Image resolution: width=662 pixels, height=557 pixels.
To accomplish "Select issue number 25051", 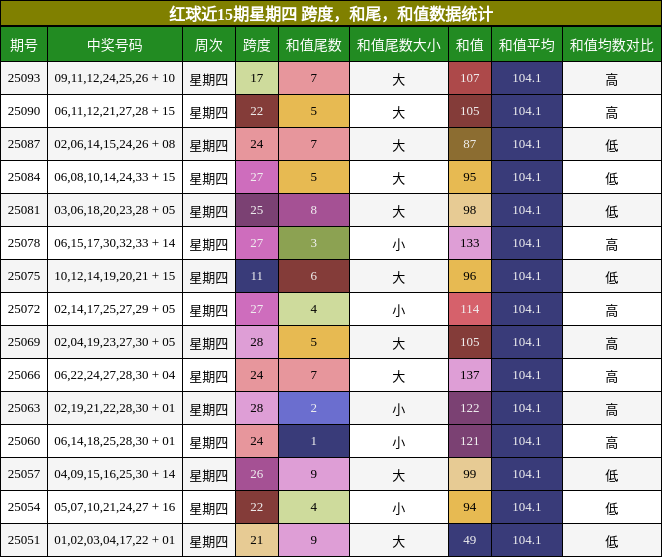I will tap(24, 540).
